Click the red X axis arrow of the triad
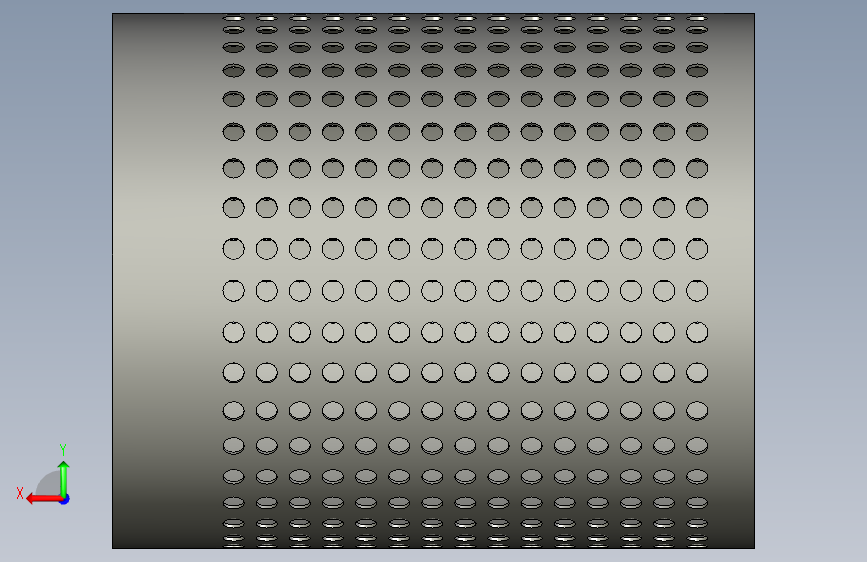This screenshot has width=867, height=562. tap(43, 499)
